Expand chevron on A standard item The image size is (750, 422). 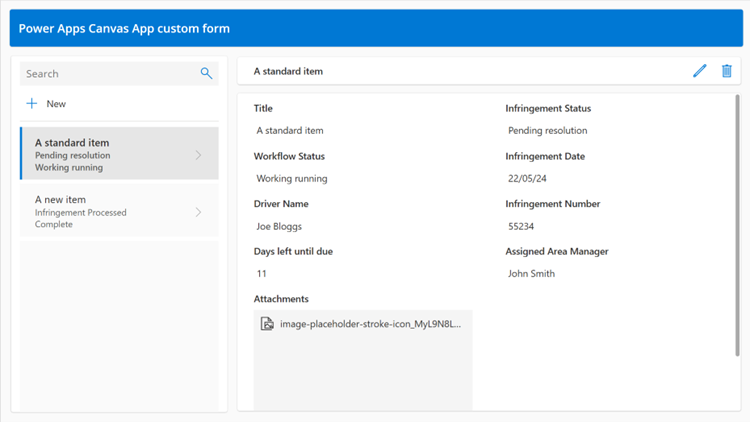coord(198,155)
